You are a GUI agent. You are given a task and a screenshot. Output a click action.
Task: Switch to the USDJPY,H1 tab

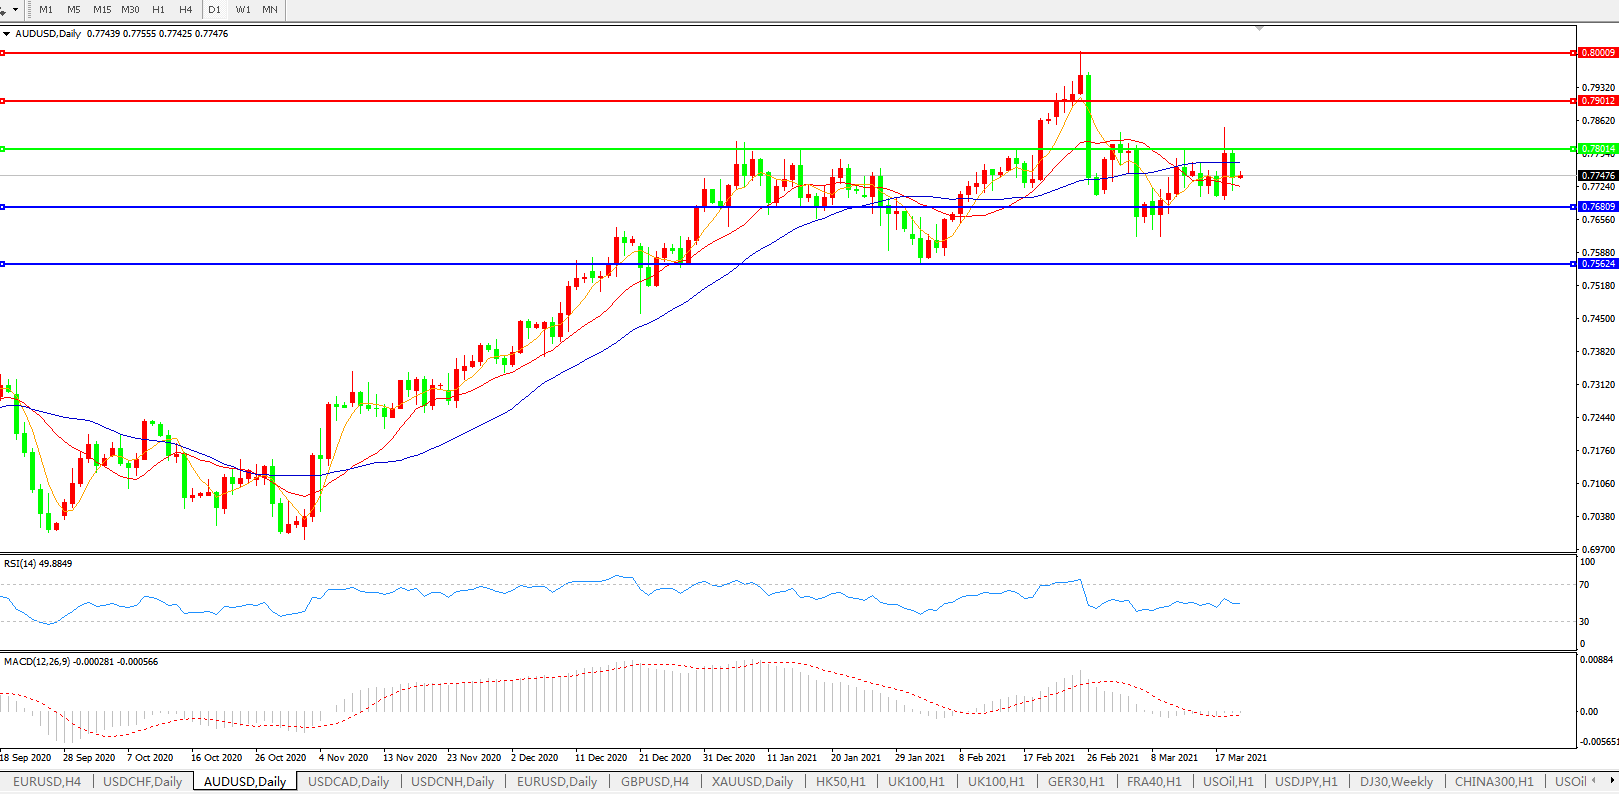(x=1305, y=782)
